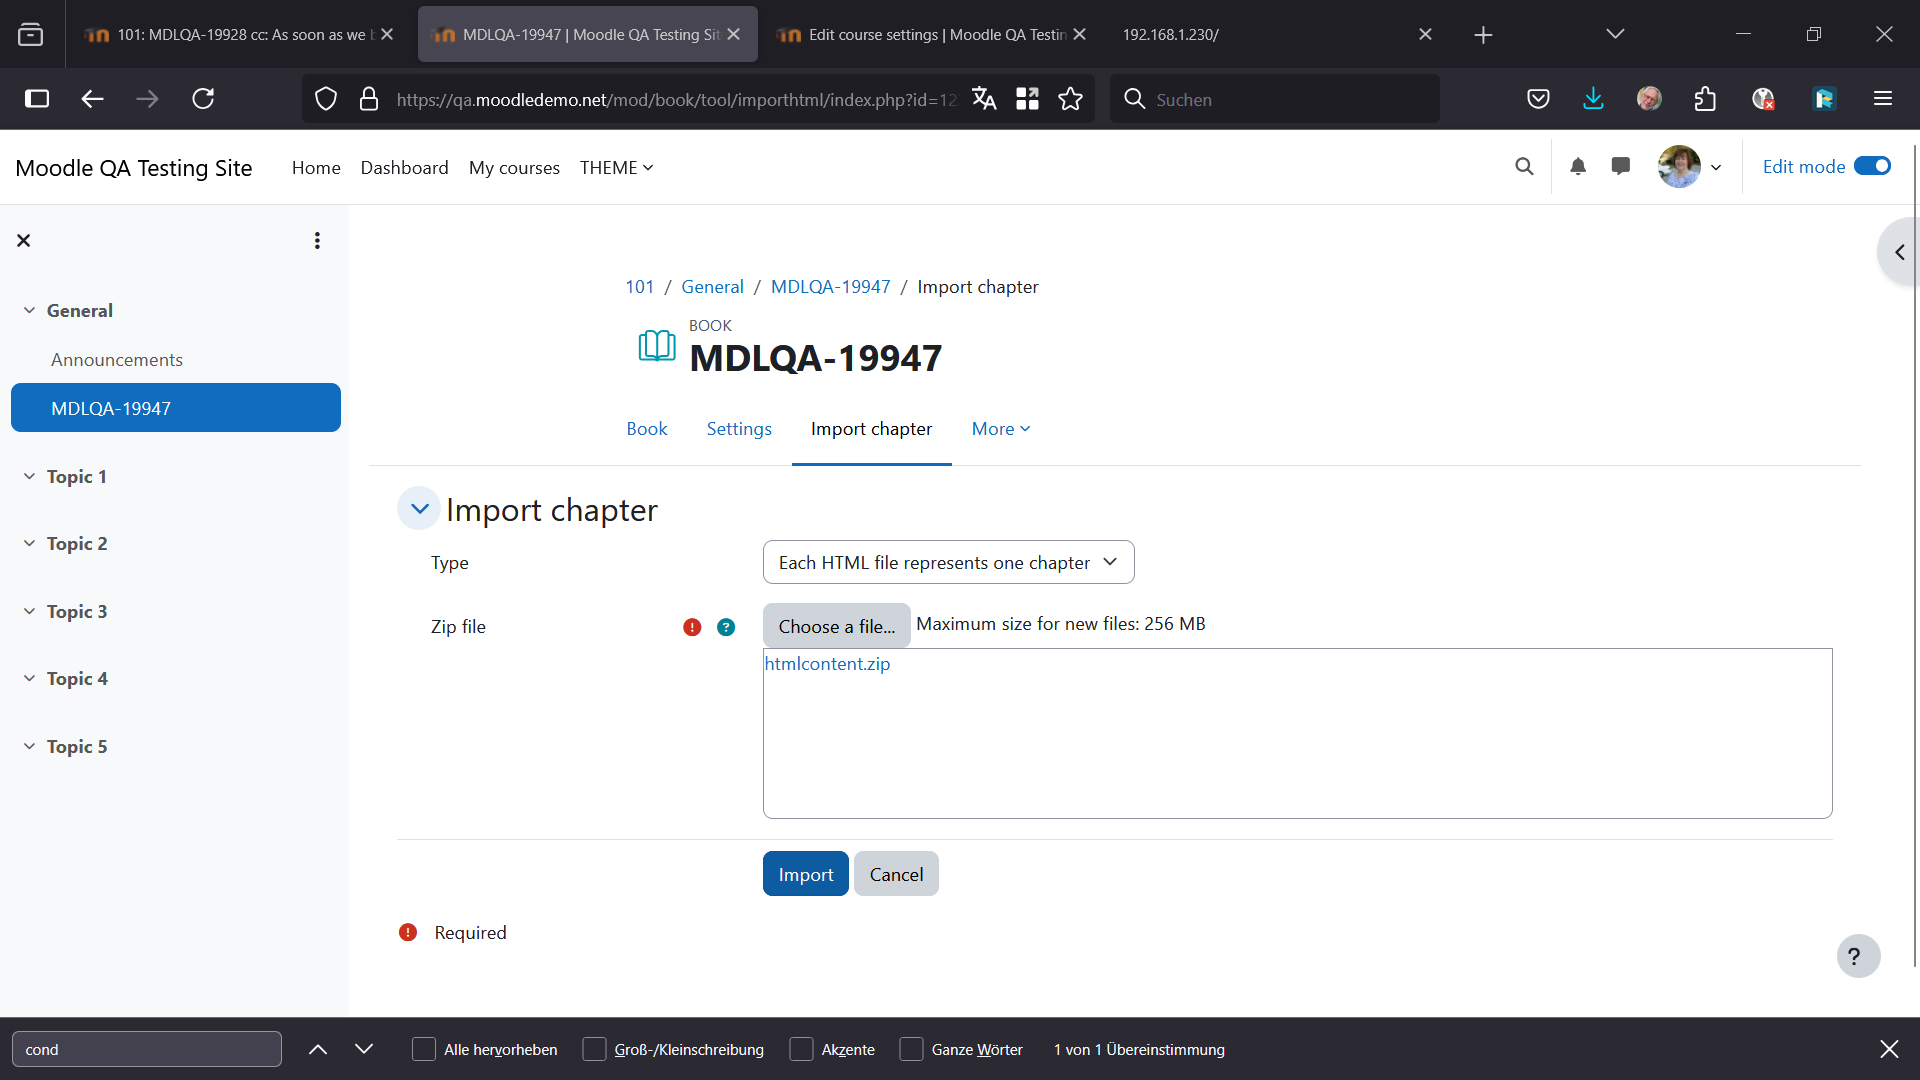Viewport: 1920px width, 1080px height.
Task: Check Groß-/Kleinschreibung option
Action: (594, 1049)
